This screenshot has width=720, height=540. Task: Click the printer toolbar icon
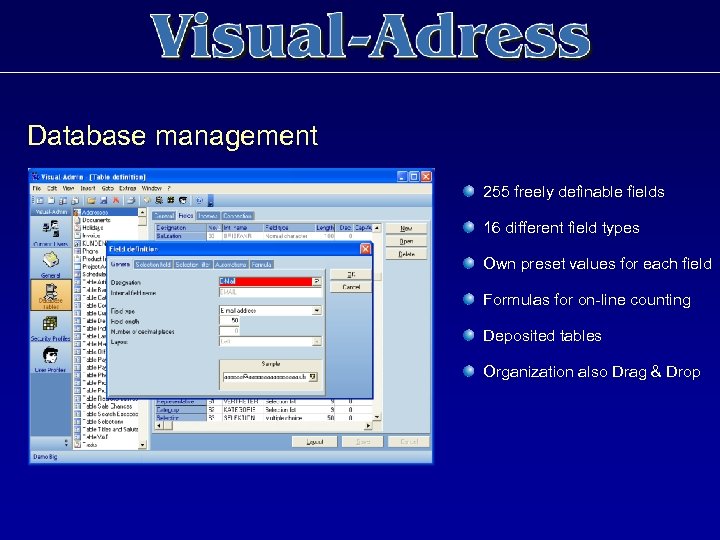[x=131, y=200]
